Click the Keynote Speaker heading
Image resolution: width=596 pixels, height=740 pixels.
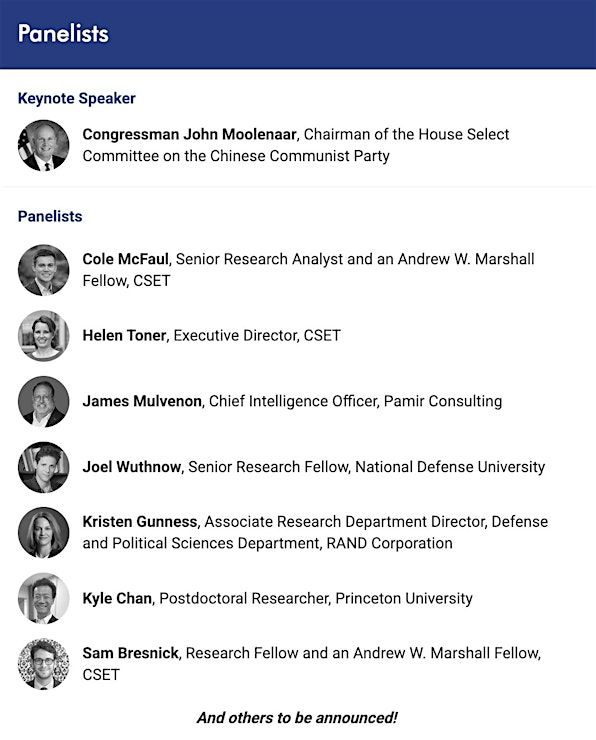tap(76, 98)
